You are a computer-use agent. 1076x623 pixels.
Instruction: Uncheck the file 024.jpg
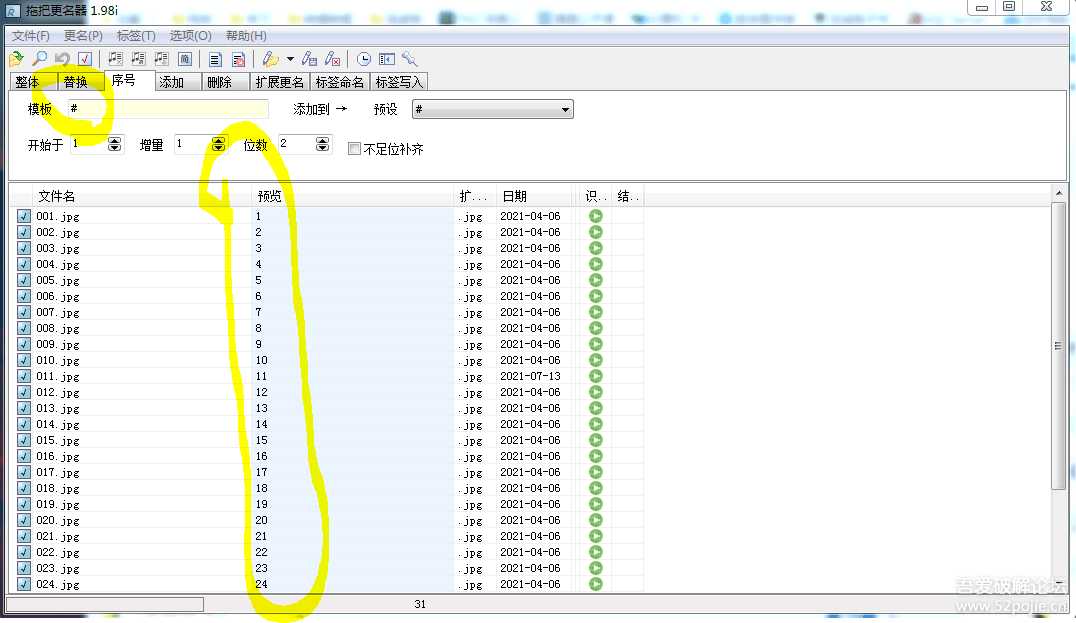point(22,584)
